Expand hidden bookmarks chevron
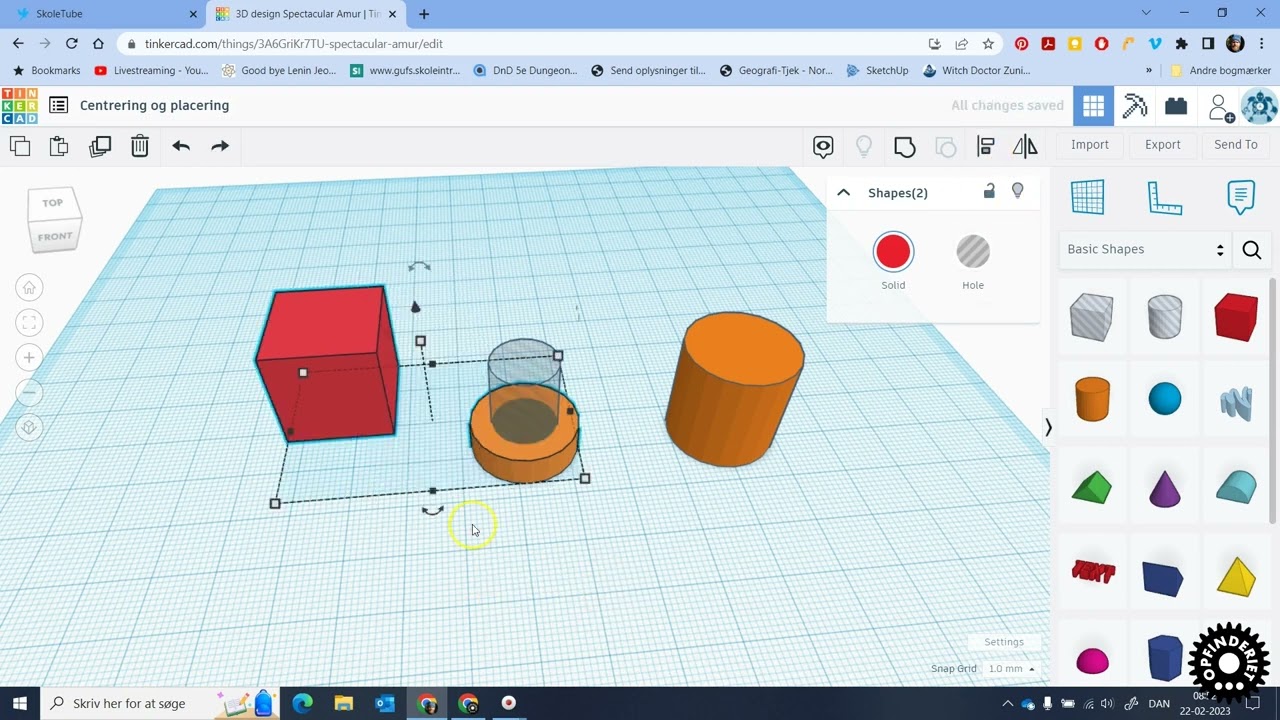 tap(1149, 71)
